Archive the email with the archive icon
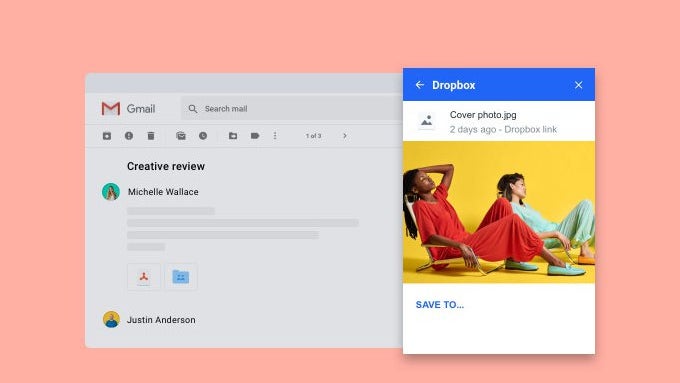680x383 pixels. pos(107,136)
